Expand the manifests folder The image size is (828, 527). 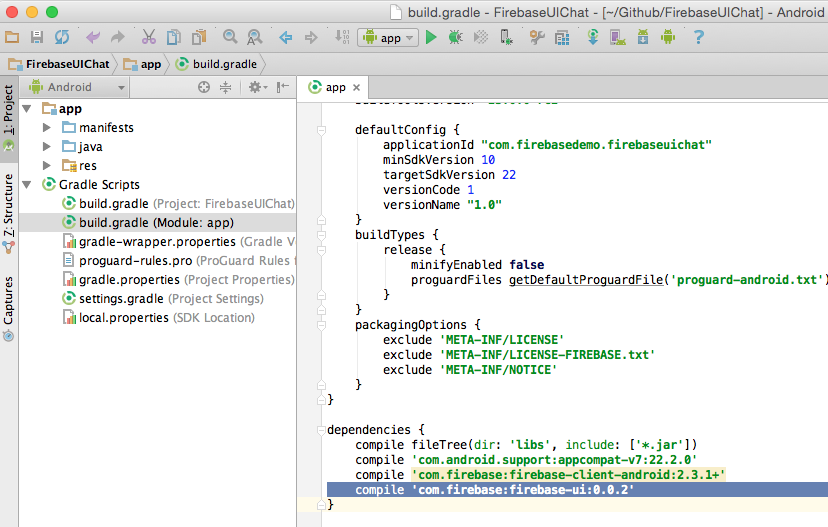tap(46, 128)
